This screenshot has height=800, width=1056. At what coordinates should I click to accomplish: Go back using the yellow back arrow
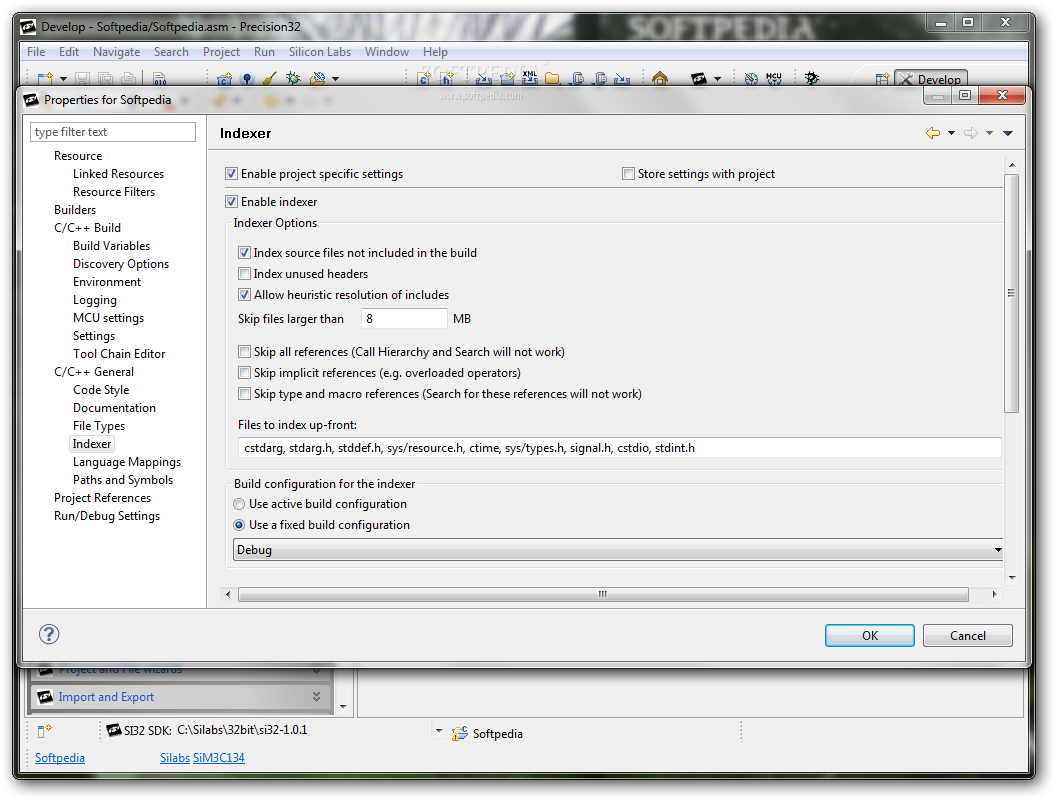point(933,133)
